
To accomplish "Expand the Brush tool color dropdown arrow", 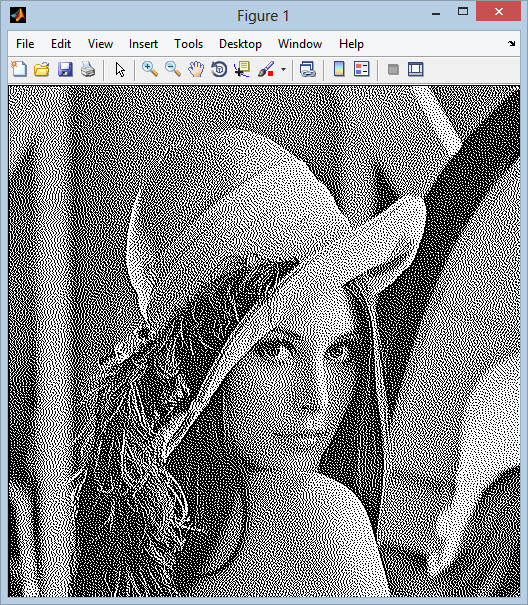I will pos(284,70).
